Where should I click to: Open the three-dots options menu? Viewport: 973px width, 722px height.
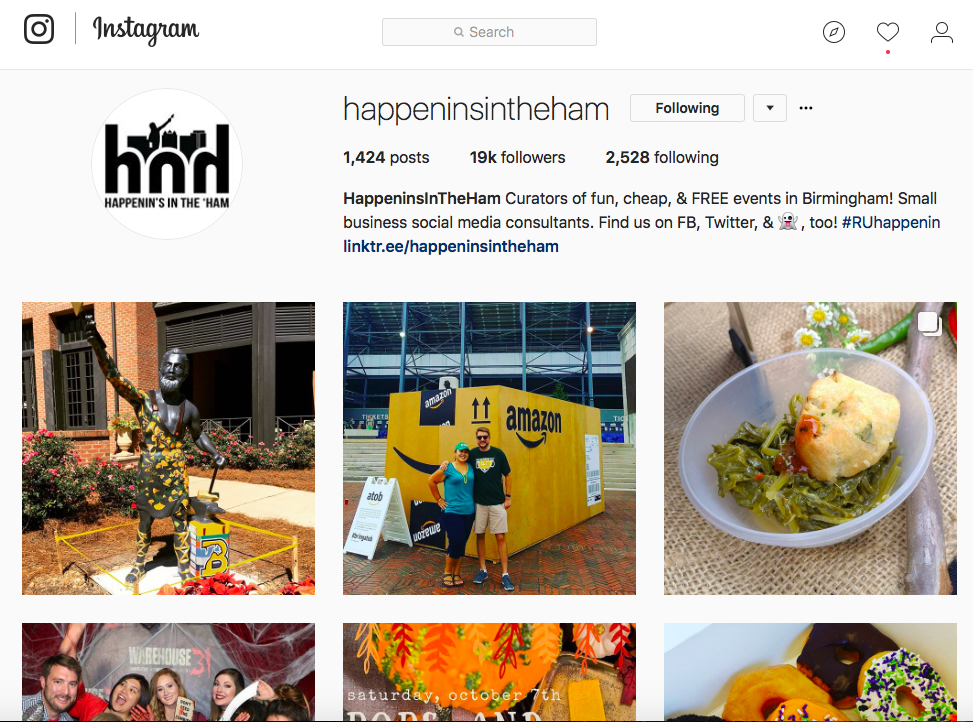(x=805, y=108)
